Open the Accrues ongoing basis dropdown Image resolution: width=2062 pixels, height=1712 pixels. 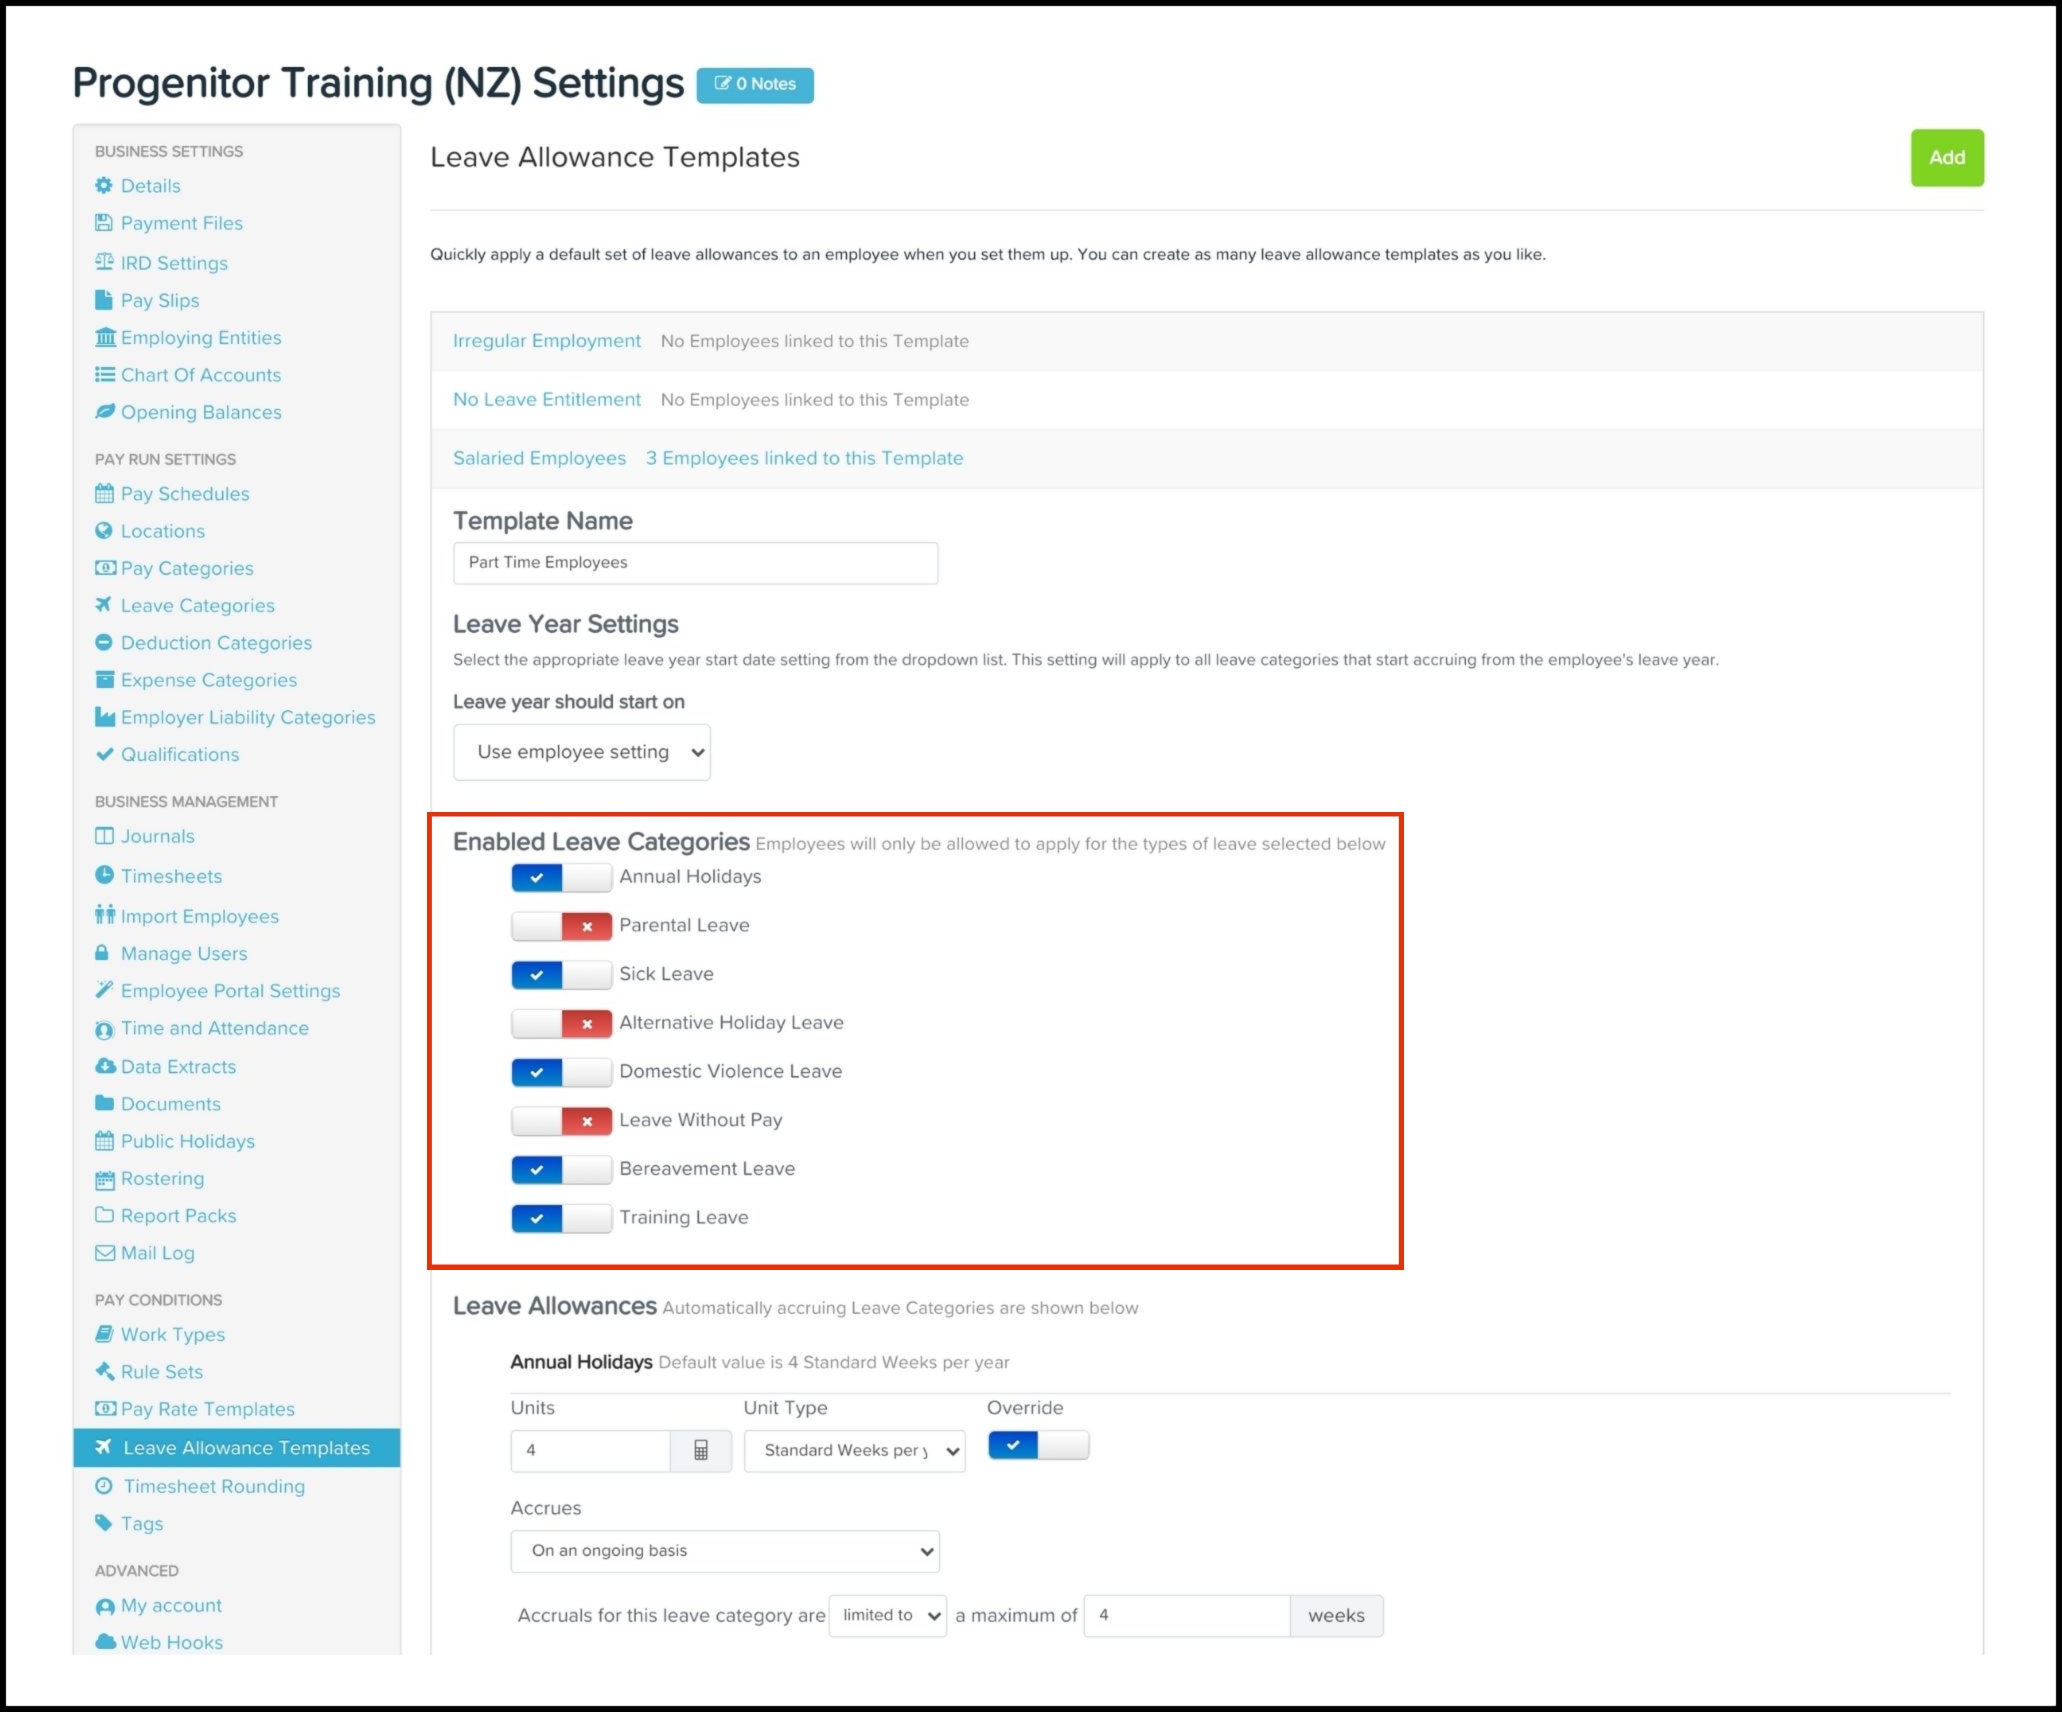coord(724,1551)
